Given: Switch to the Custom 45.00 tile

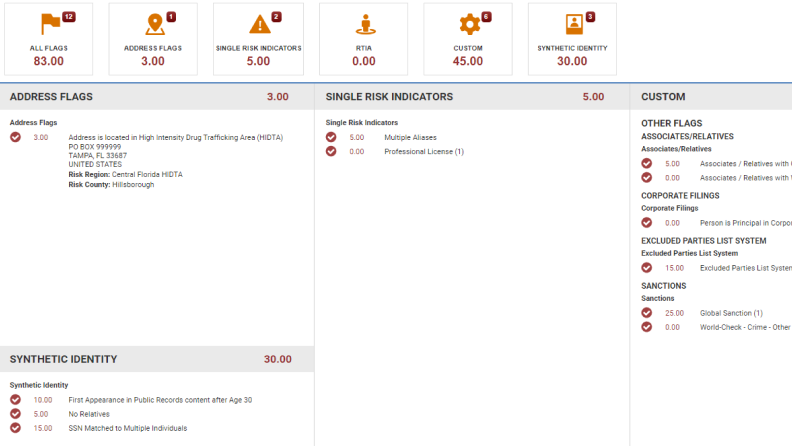Looking at the screenshot, I should (x=468, y=39).
